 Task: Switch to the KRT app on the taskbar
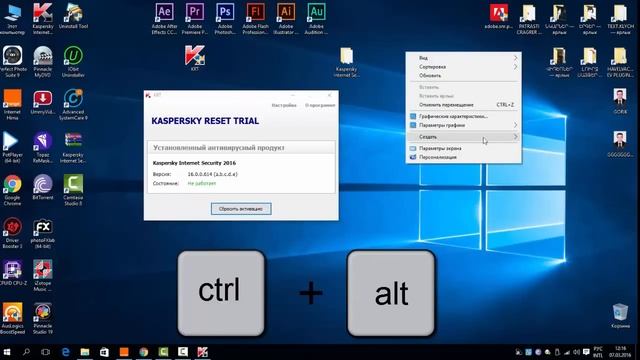click(x=202, y=352)
